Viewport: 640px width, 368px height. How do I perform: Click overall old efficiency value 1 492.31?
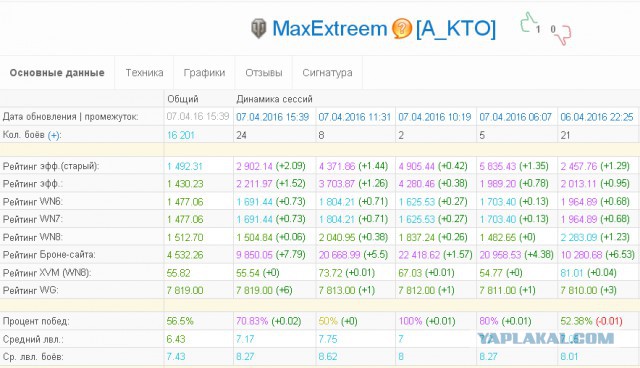(x=184, y=166)
